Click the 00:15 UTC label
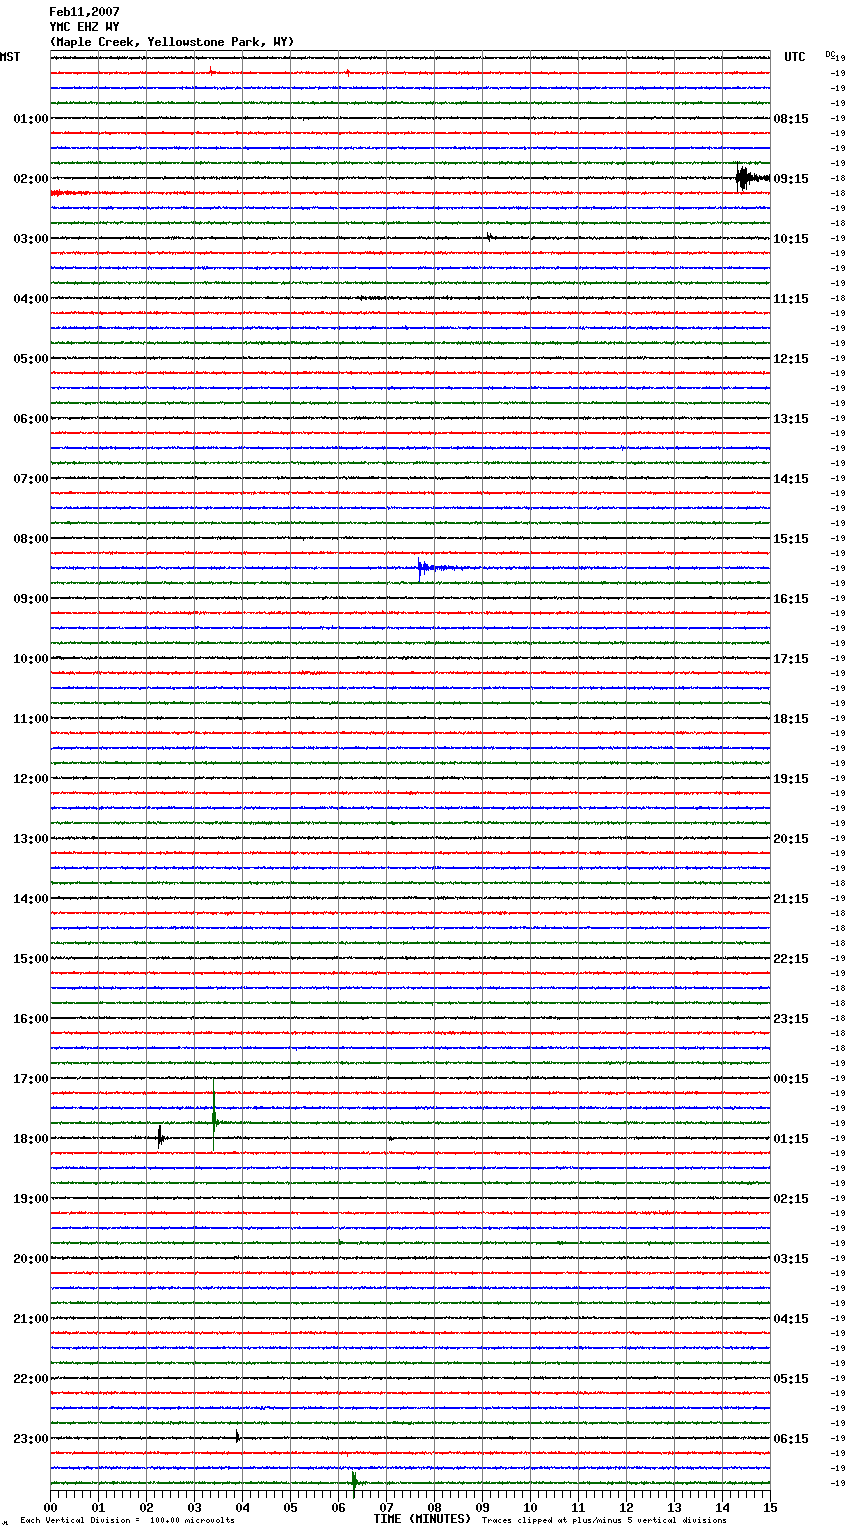The image size is (850, 1534). pos(791,1079)
